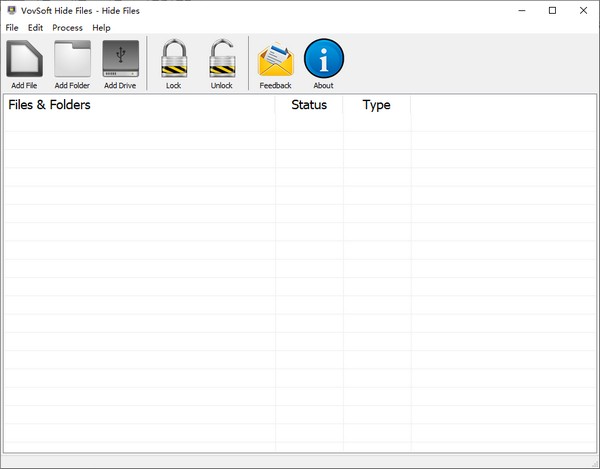Viewport: 600px width, 469px height.
Task: Click the Type column header
Action: tap(376, 105)
